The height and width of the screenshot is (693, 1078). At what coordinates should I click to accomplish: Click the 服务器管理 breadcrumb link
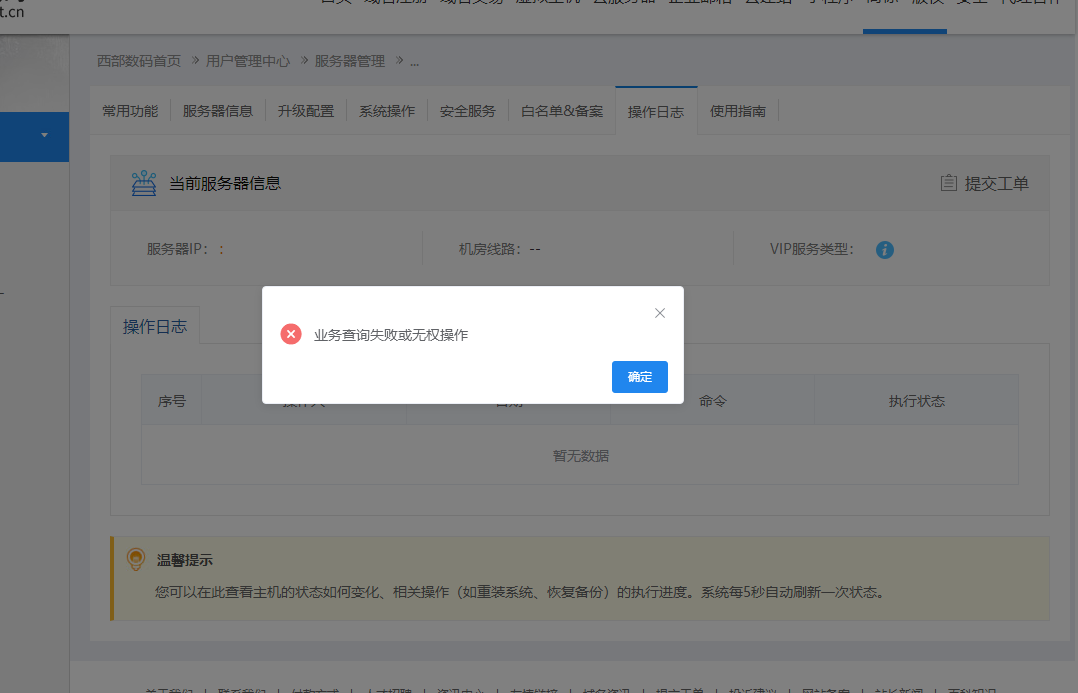pyautogui.click(x=349, y=61)
